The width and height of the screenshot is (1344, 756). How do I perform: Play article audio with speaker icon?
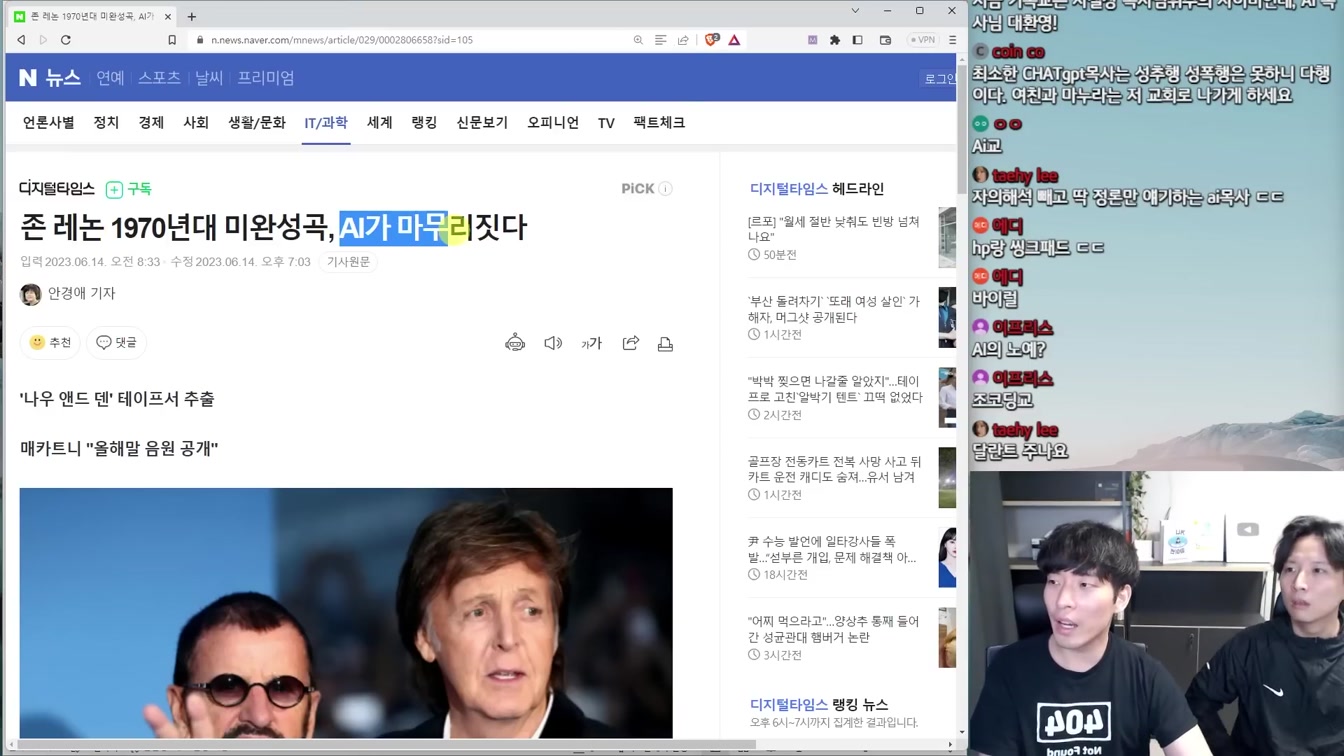(553, 343)
